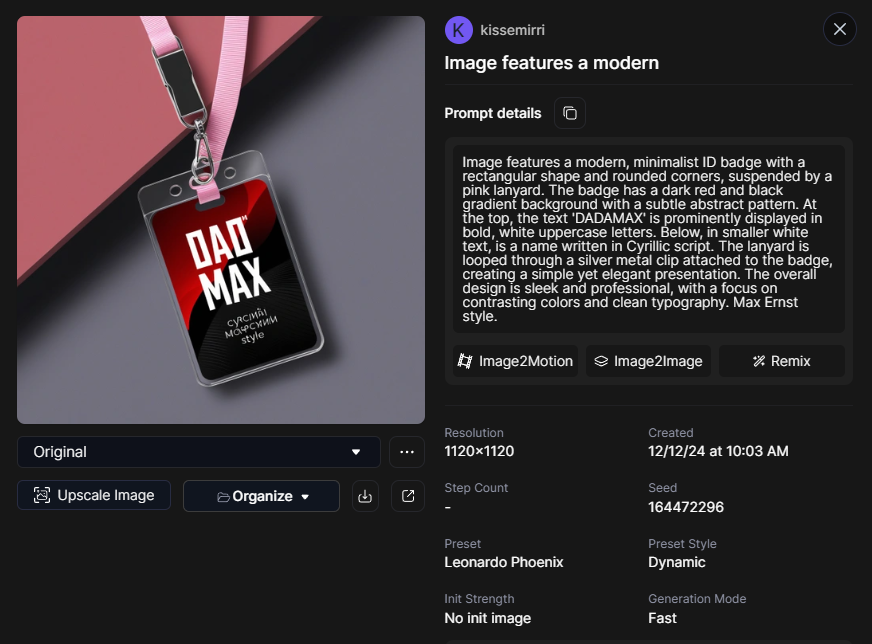Open the Original version dropdown
The height and width of the screenshot is (644, 872).
point(198,452)
